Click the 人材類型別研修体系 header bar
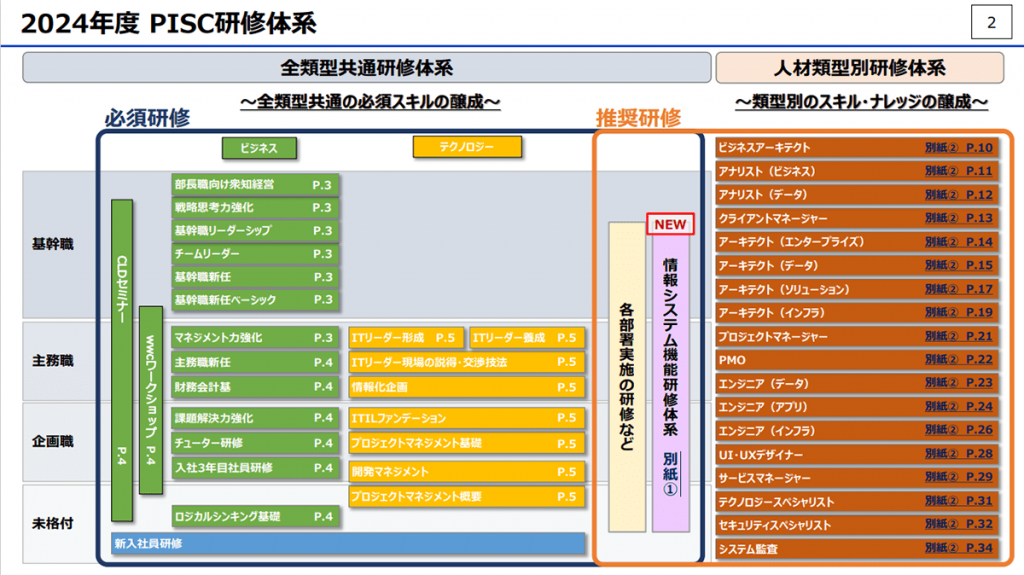The image size is (1024, 575). (x=859, y=68)
